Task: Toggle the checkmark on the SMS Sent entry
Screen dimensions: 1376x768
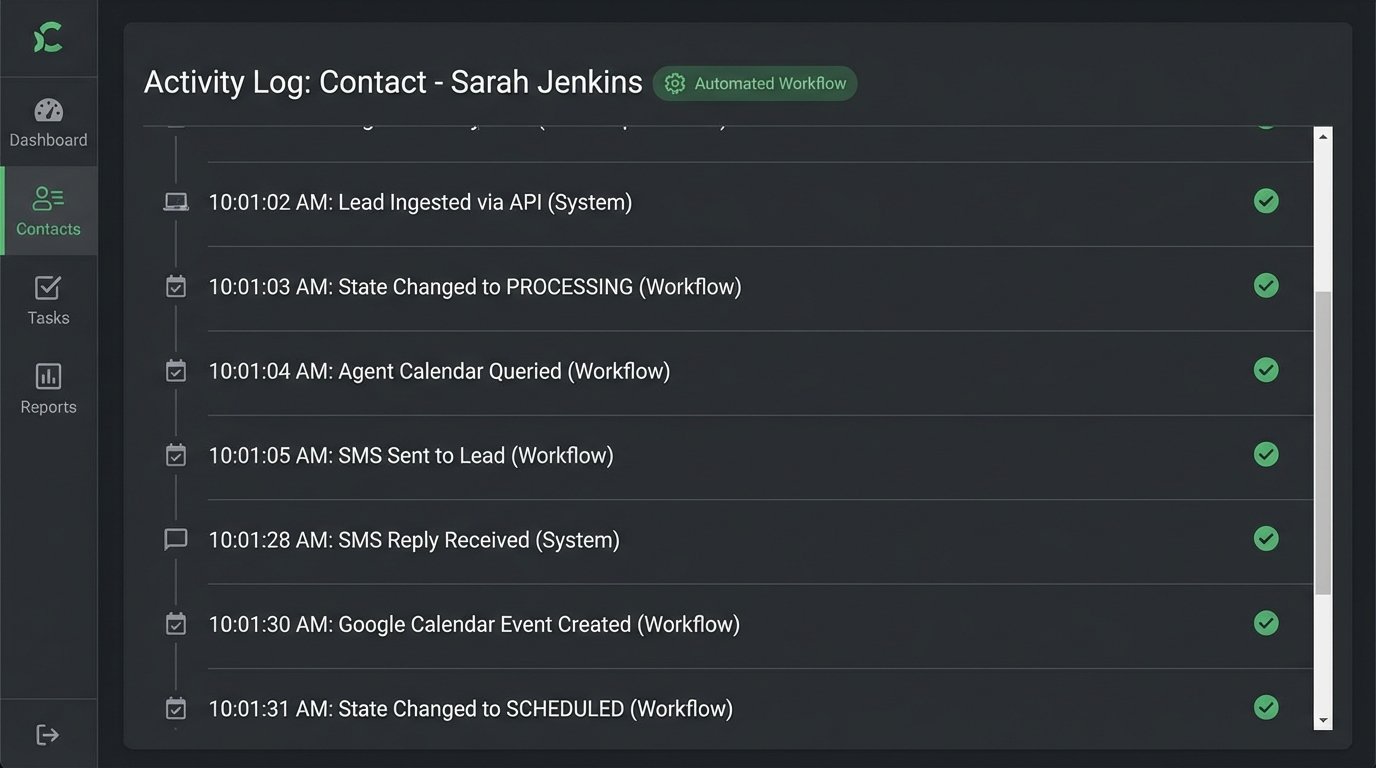Action: pos(1266,454)
